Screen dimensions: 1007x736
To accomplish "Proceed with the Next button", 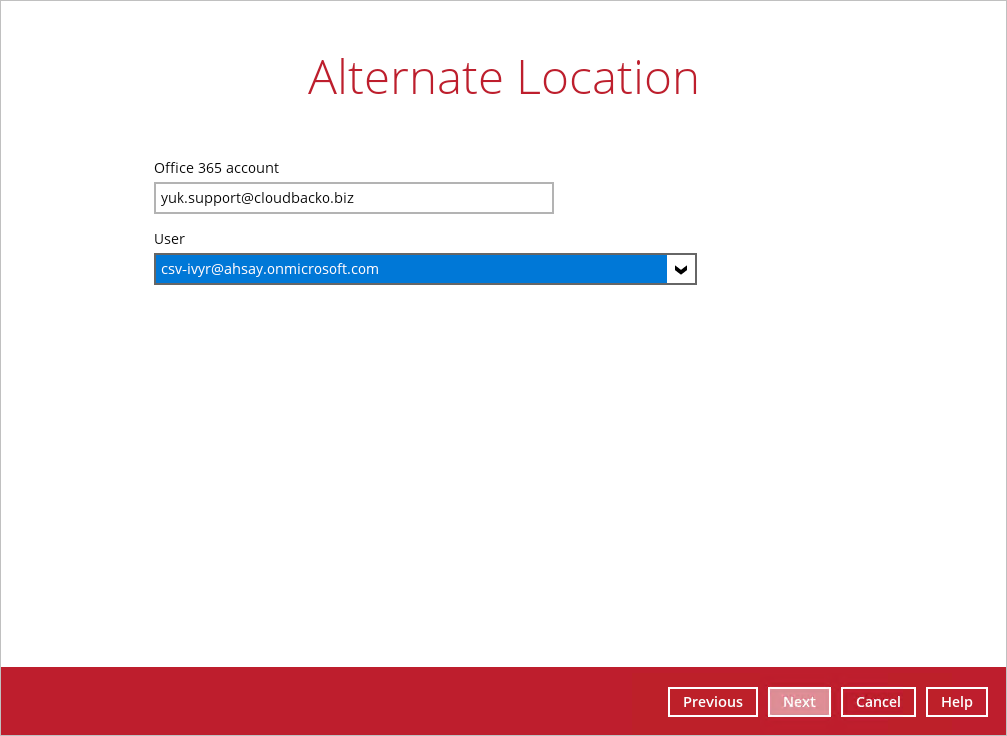I will [799, 702].
